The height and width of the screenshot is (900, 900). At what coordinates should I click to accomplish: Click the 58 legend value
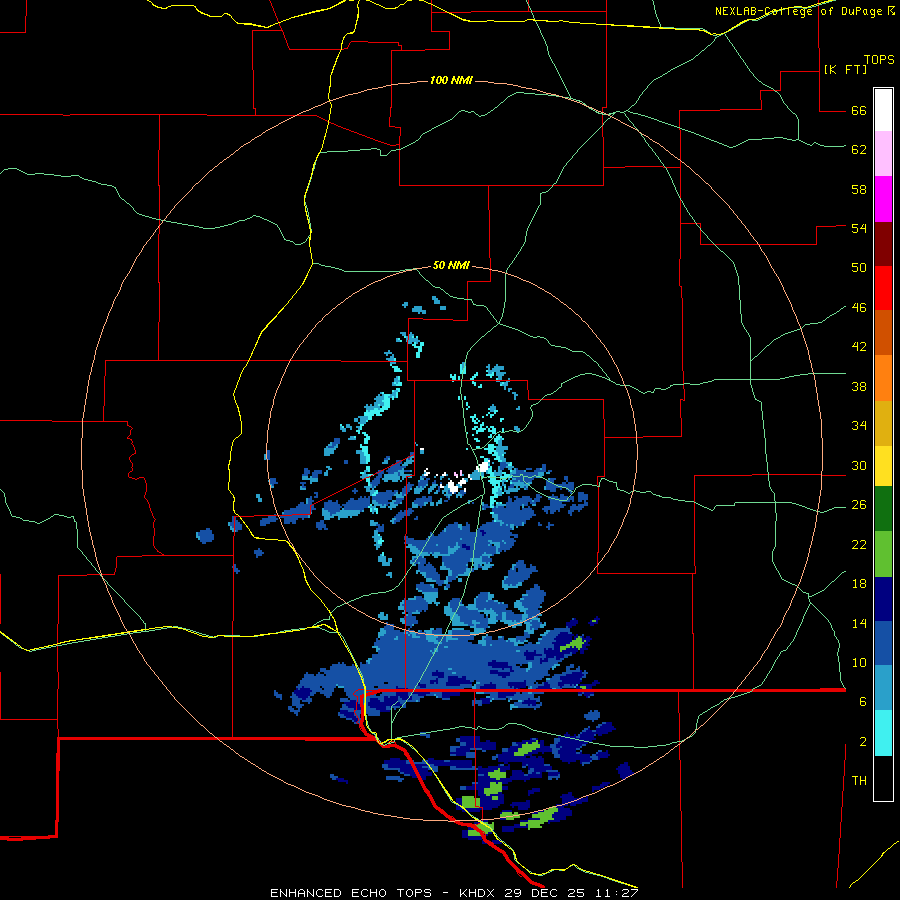pyautogui.click(x=859, y=189)
